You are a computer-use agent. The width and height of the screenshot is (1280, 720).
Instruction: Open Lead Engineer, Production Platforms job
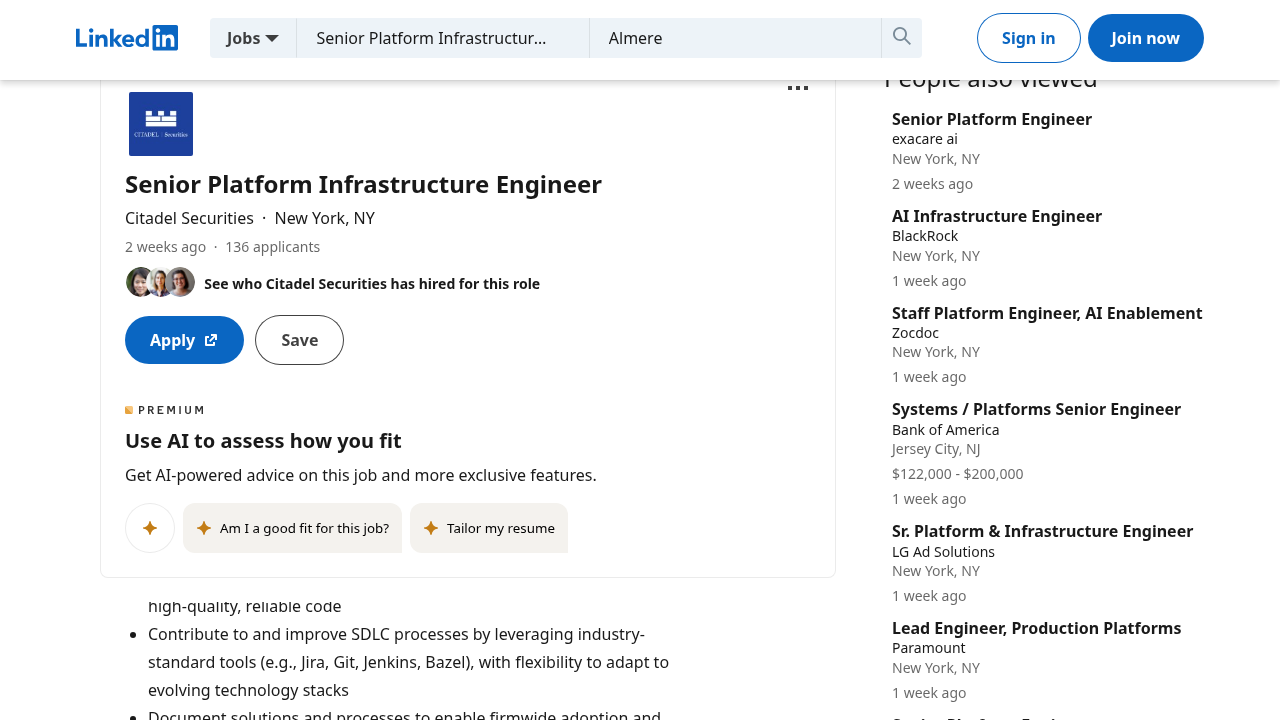(x=1036, y=628)
